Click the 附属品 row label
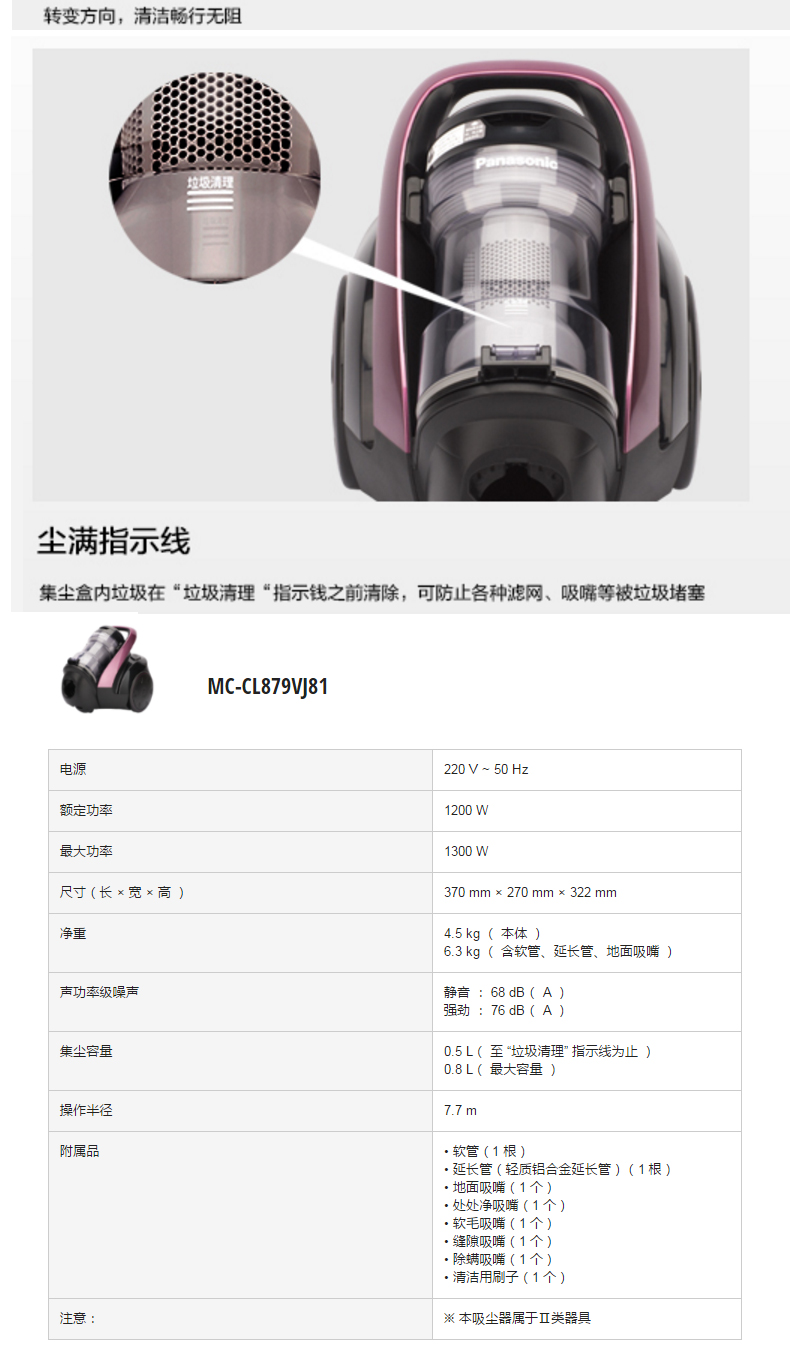The width and height of the screenshot is (790, 1363). click(x=80, y=1152)
